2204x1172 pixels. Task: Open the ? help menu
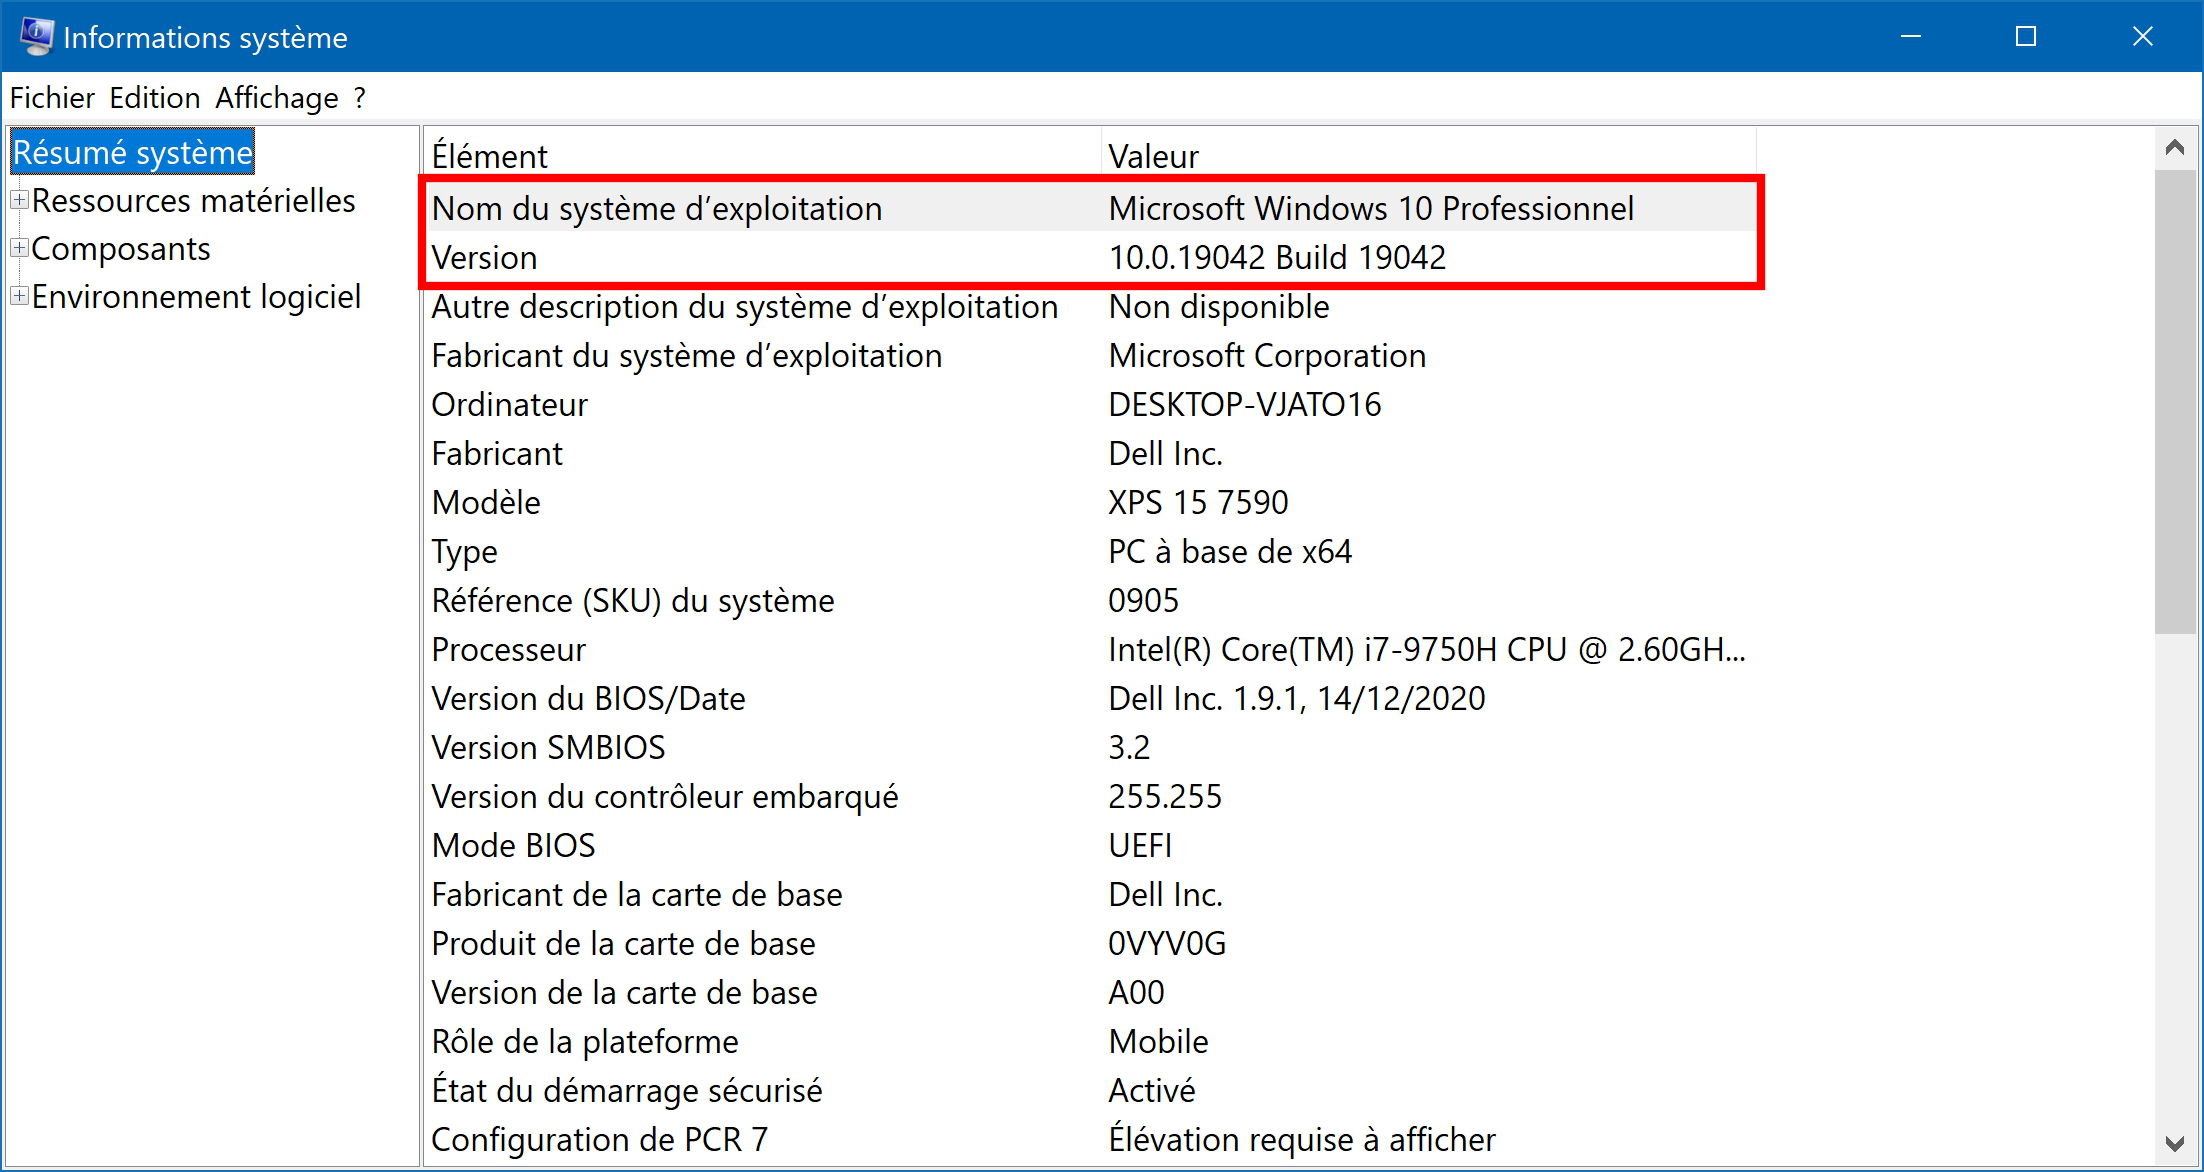(x=360, y=98)
